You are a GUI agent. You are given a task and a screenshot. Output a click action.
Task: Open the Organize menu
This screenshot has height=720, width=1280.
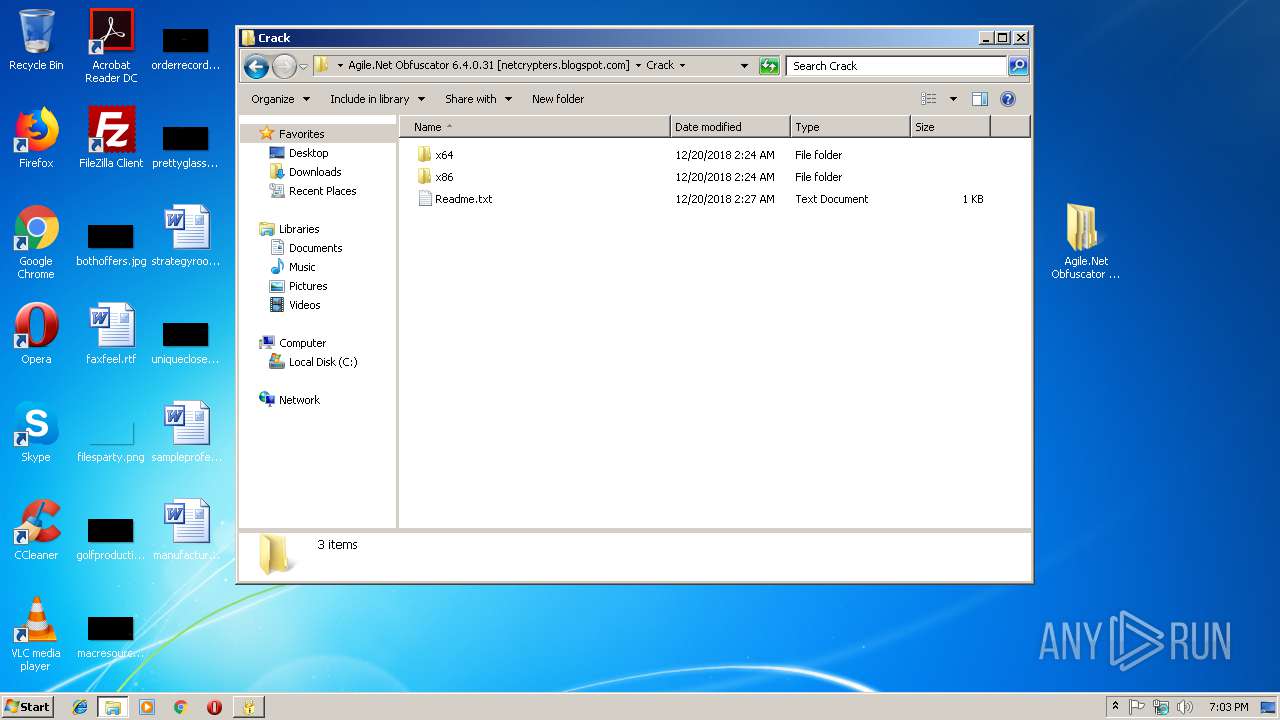pos(280,99)
